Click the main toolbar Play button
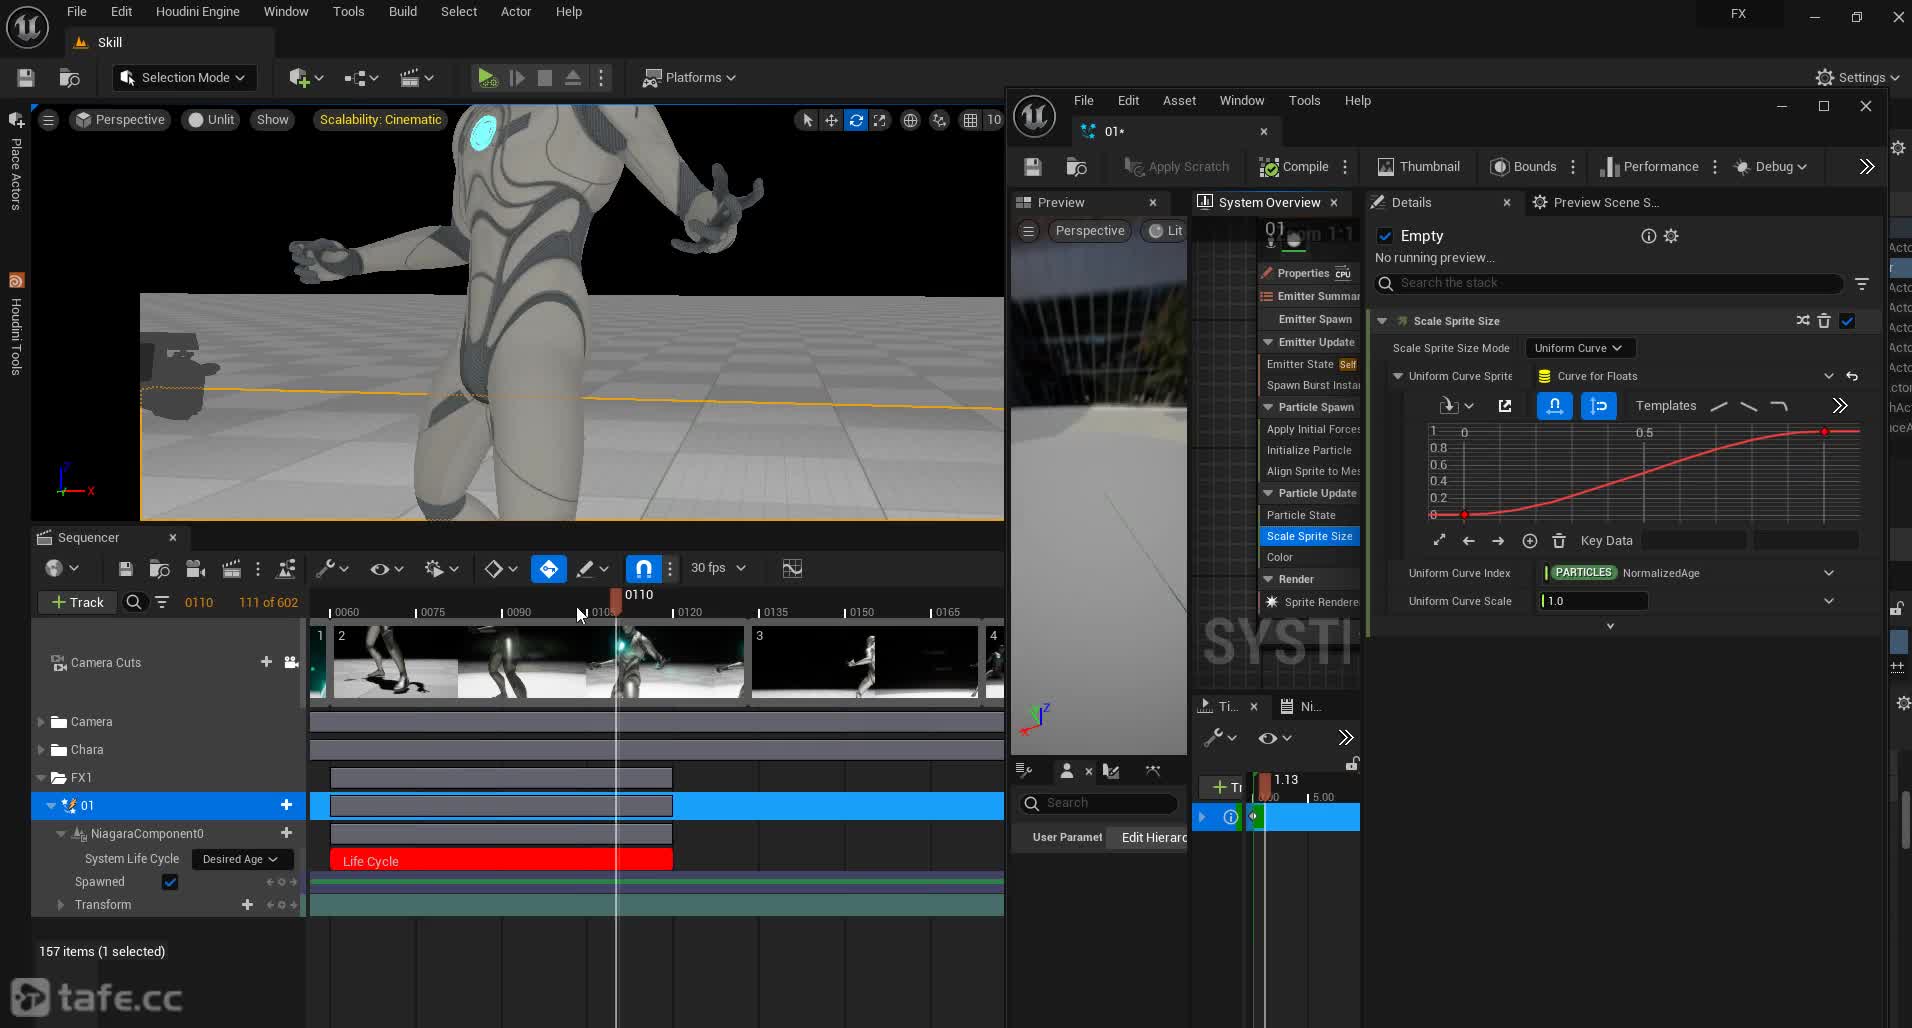Viewport: 1912px width, 1028px height. point(486,78)
